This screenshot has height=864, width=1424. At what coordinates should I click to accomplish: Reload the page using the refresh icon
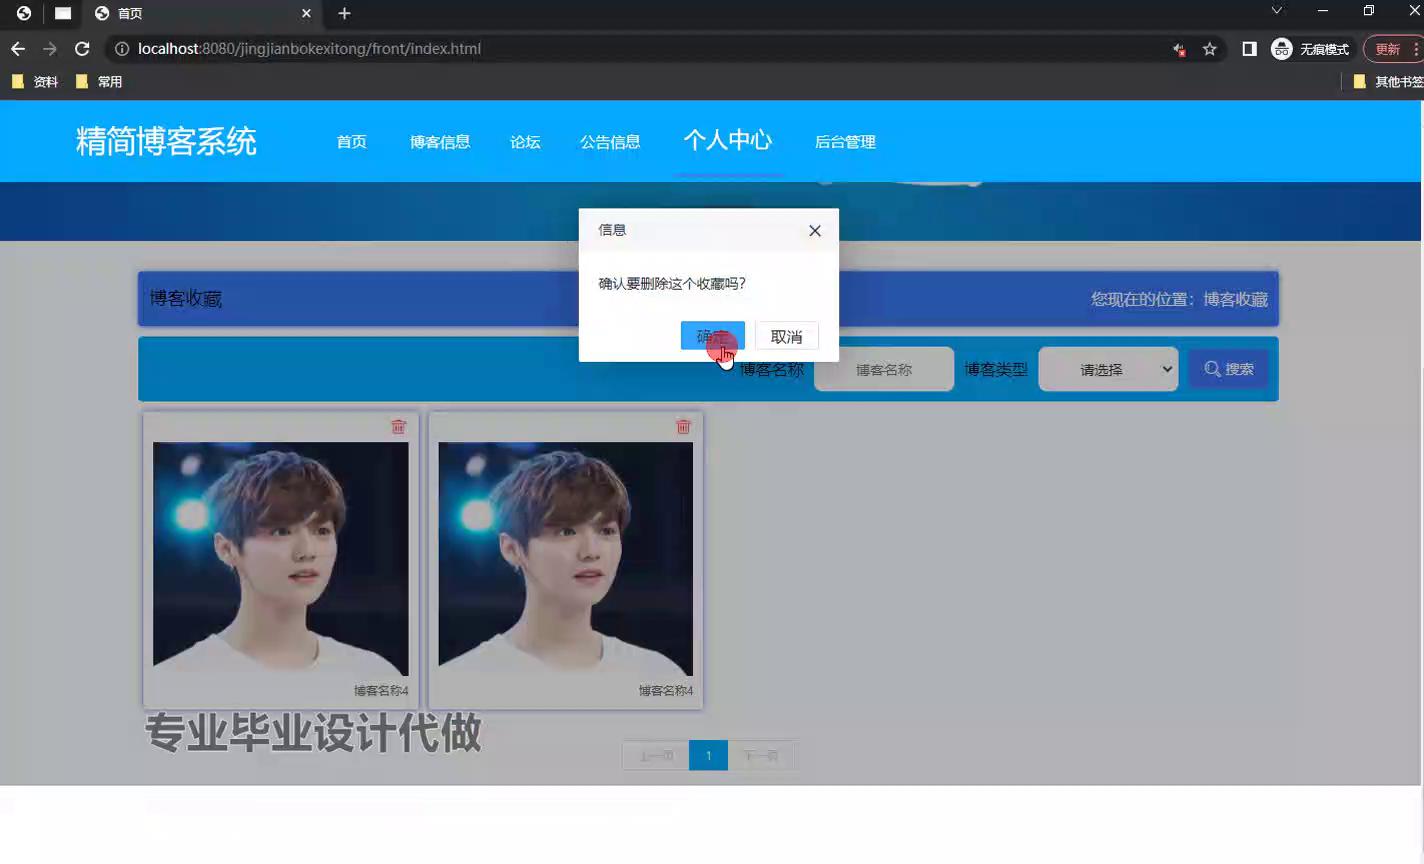[82, 49]
